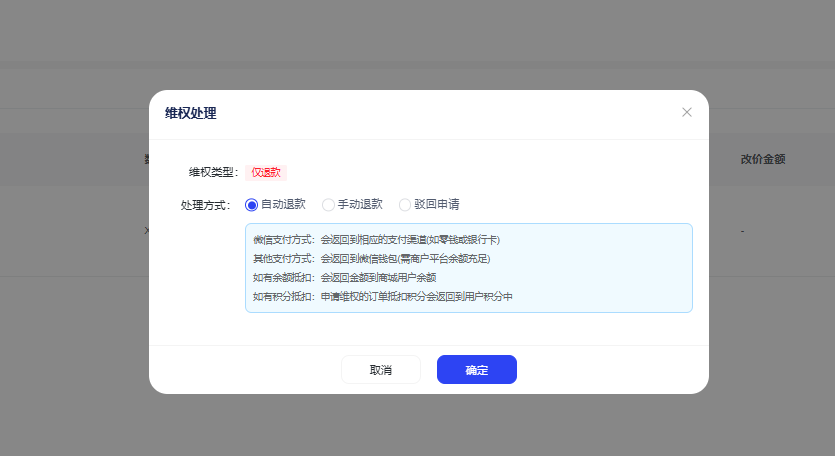Click the 处理方式 field label
The image size is (835, 456).
(x=205, y=205)
